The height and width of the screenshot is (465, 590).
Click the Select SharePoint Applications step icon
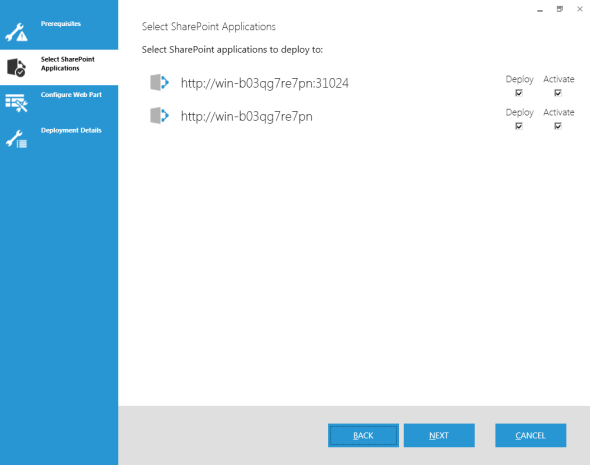(x=16, y=67)
